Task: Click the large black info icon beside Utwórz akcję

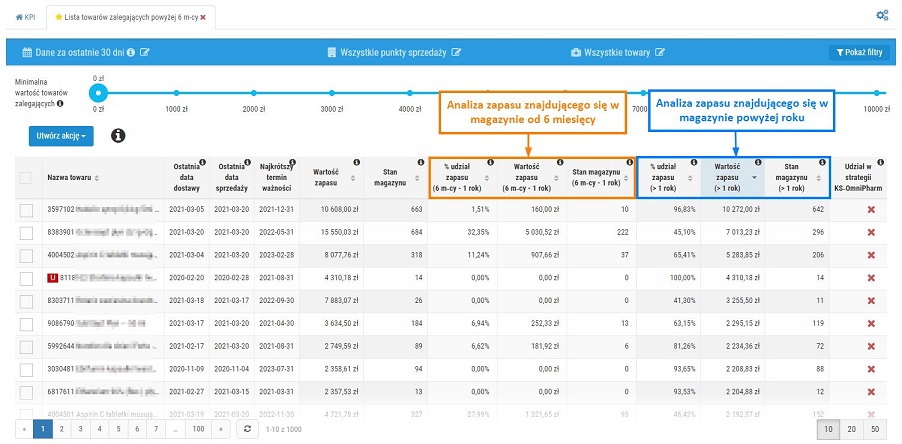Action: (x=119, y=136)
